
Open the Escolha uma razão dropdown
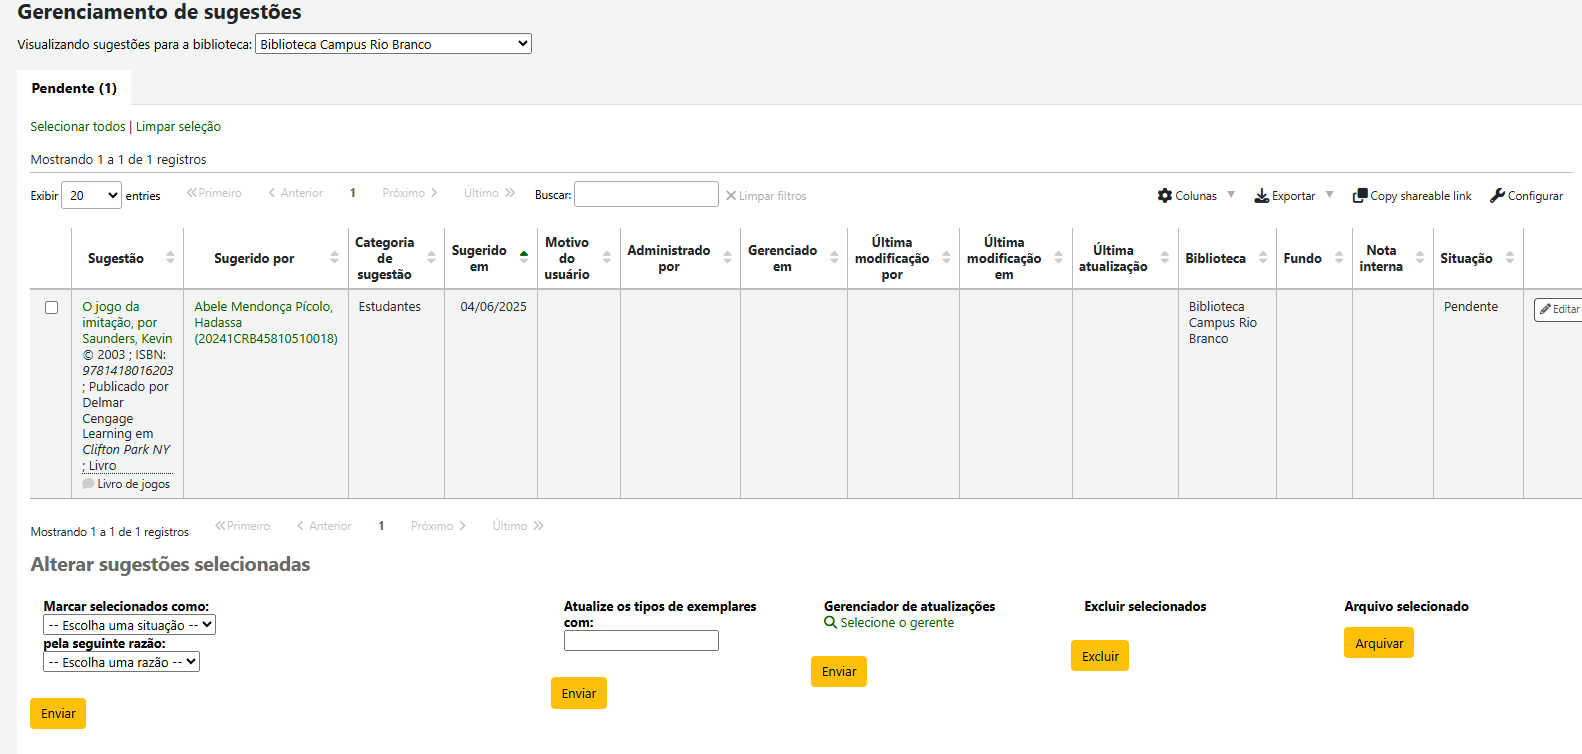pos(121,662)
